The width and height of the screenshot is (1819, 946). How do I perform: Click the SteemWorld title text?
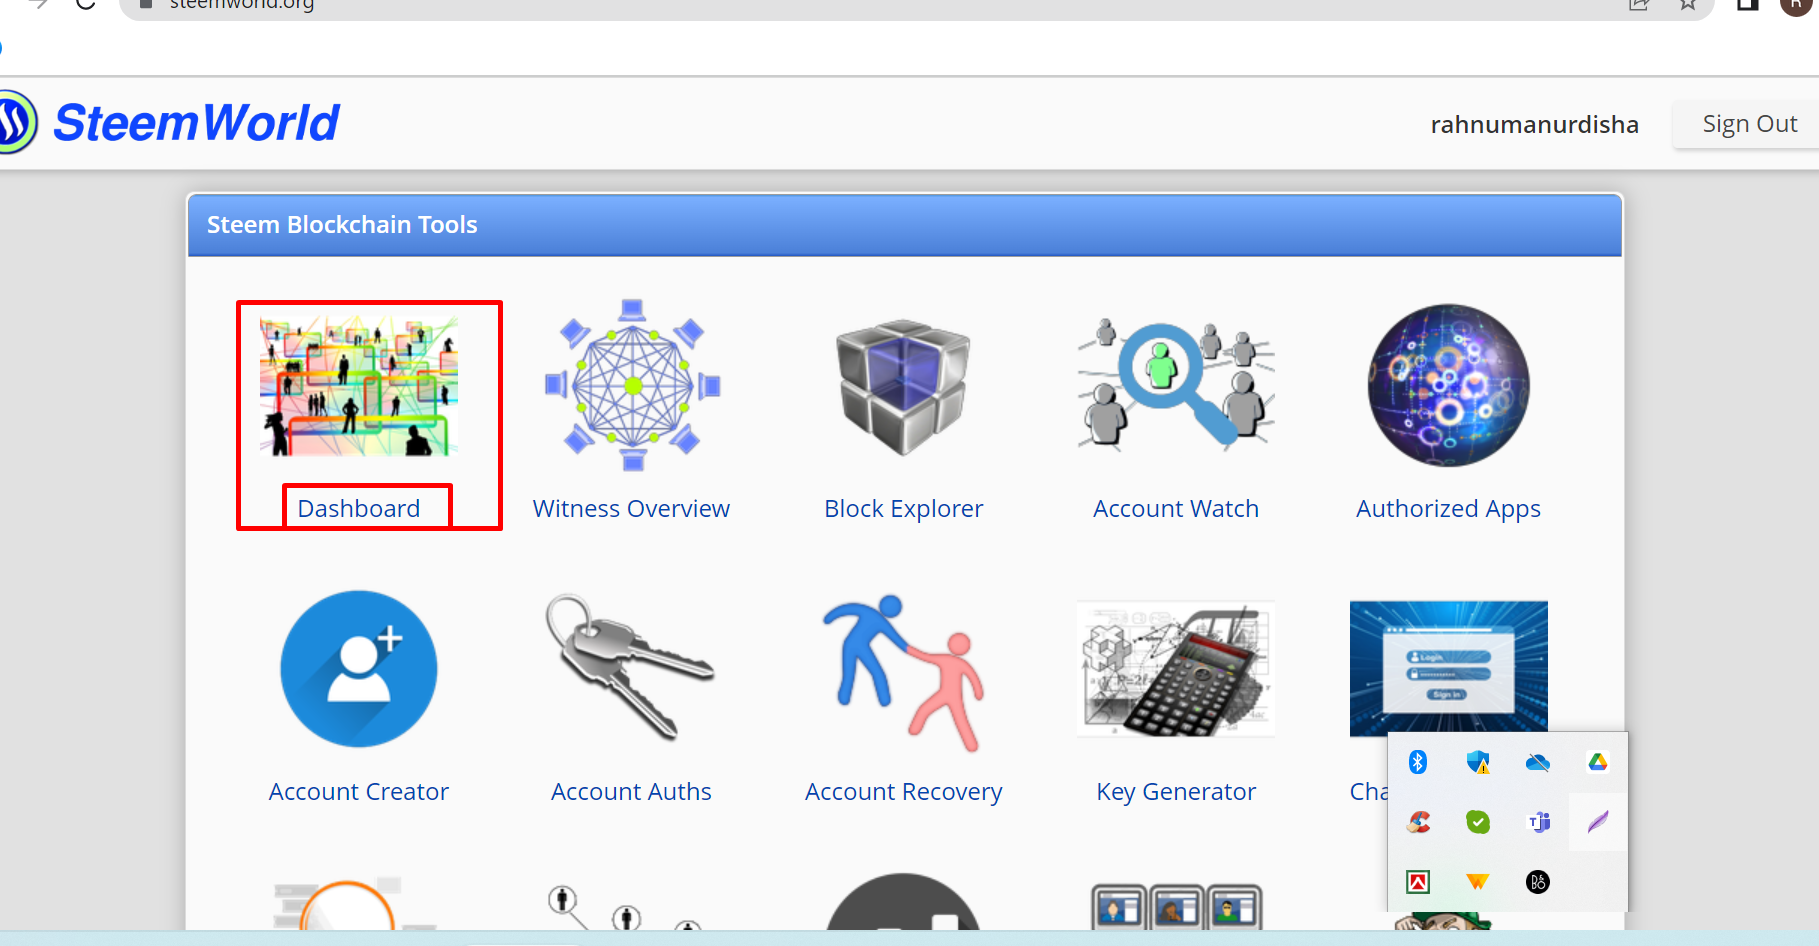coord(196,123)
